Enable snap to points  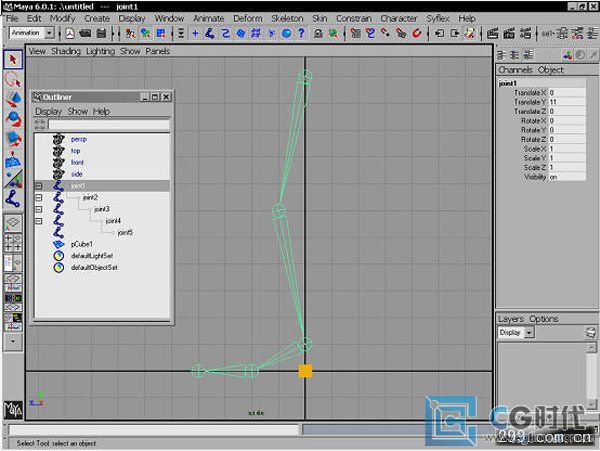386,34
